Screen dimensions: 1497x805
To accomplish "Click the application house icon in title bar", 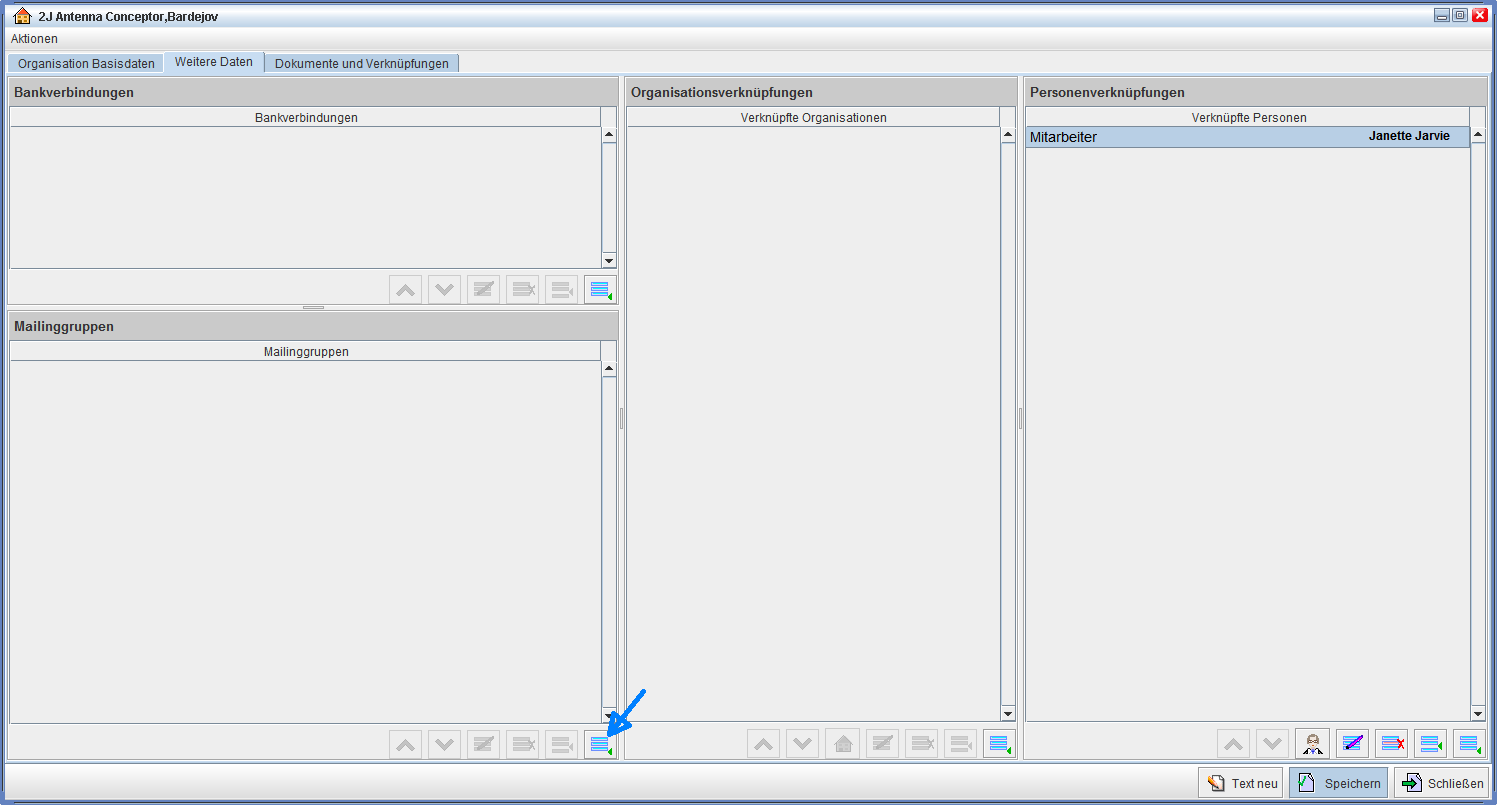I will pos(22,16).
